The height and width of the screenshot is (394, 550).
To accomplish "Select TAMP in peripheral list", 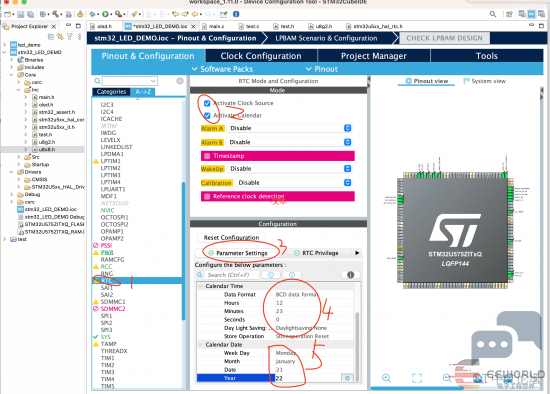I will coord(108,344).
